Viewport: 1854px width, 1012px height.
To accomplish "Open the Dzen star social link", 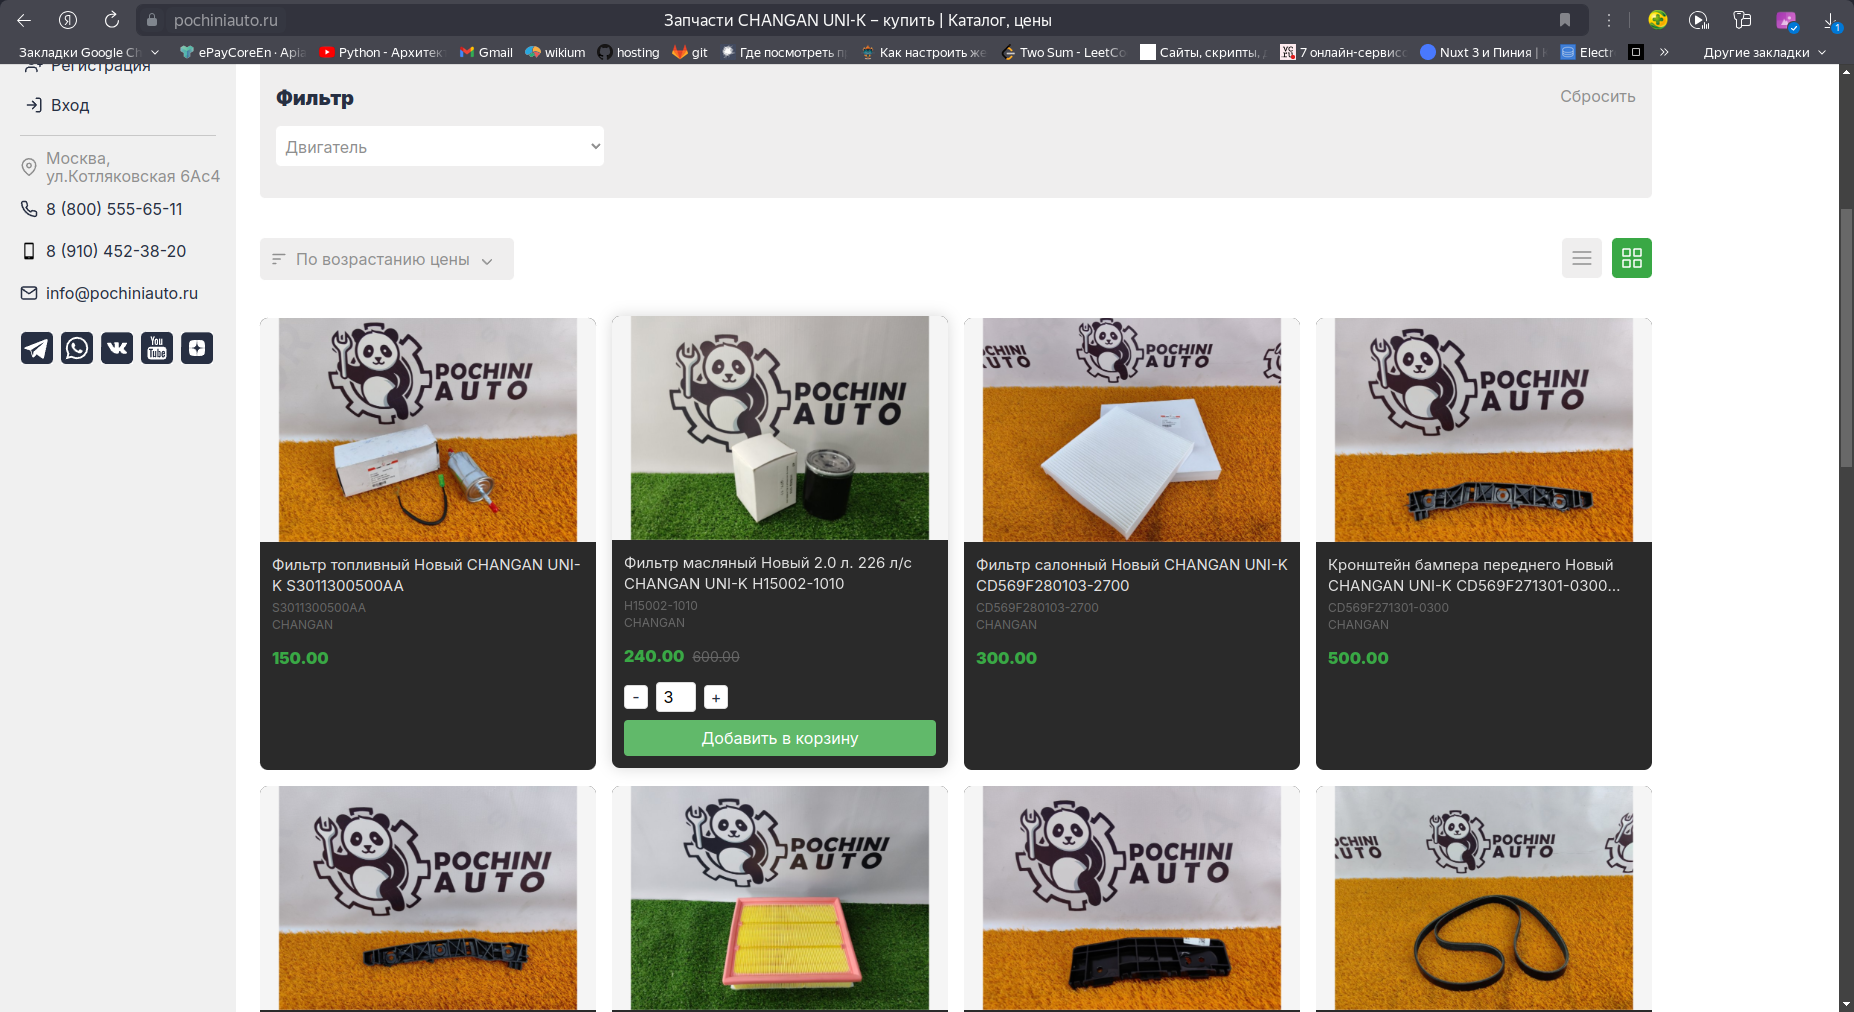I will click(x=197, y=348).
